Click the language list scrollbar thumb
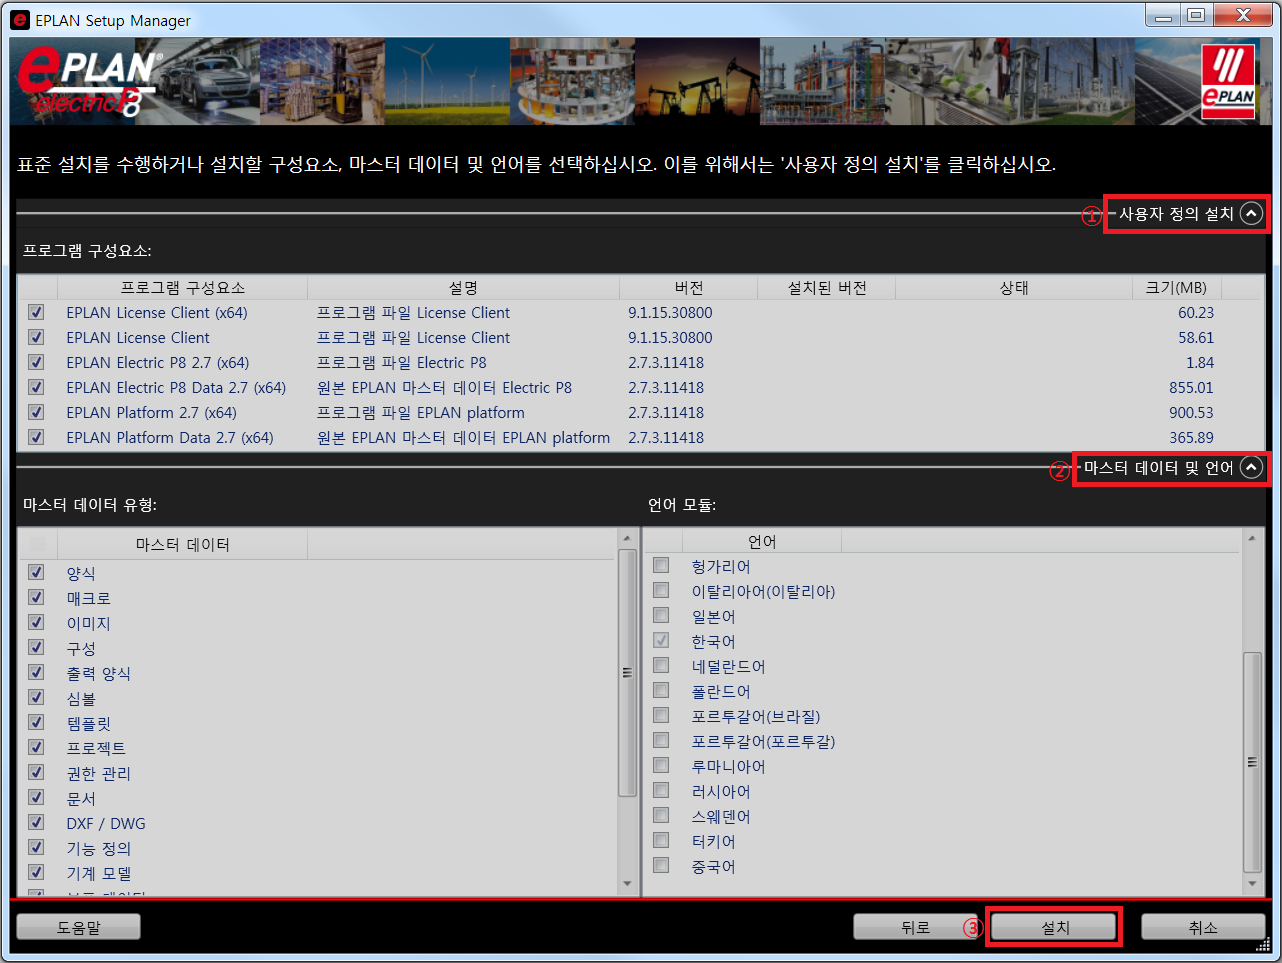The height and width of the screenshot is (963, 1282). tap(1252, 761)
